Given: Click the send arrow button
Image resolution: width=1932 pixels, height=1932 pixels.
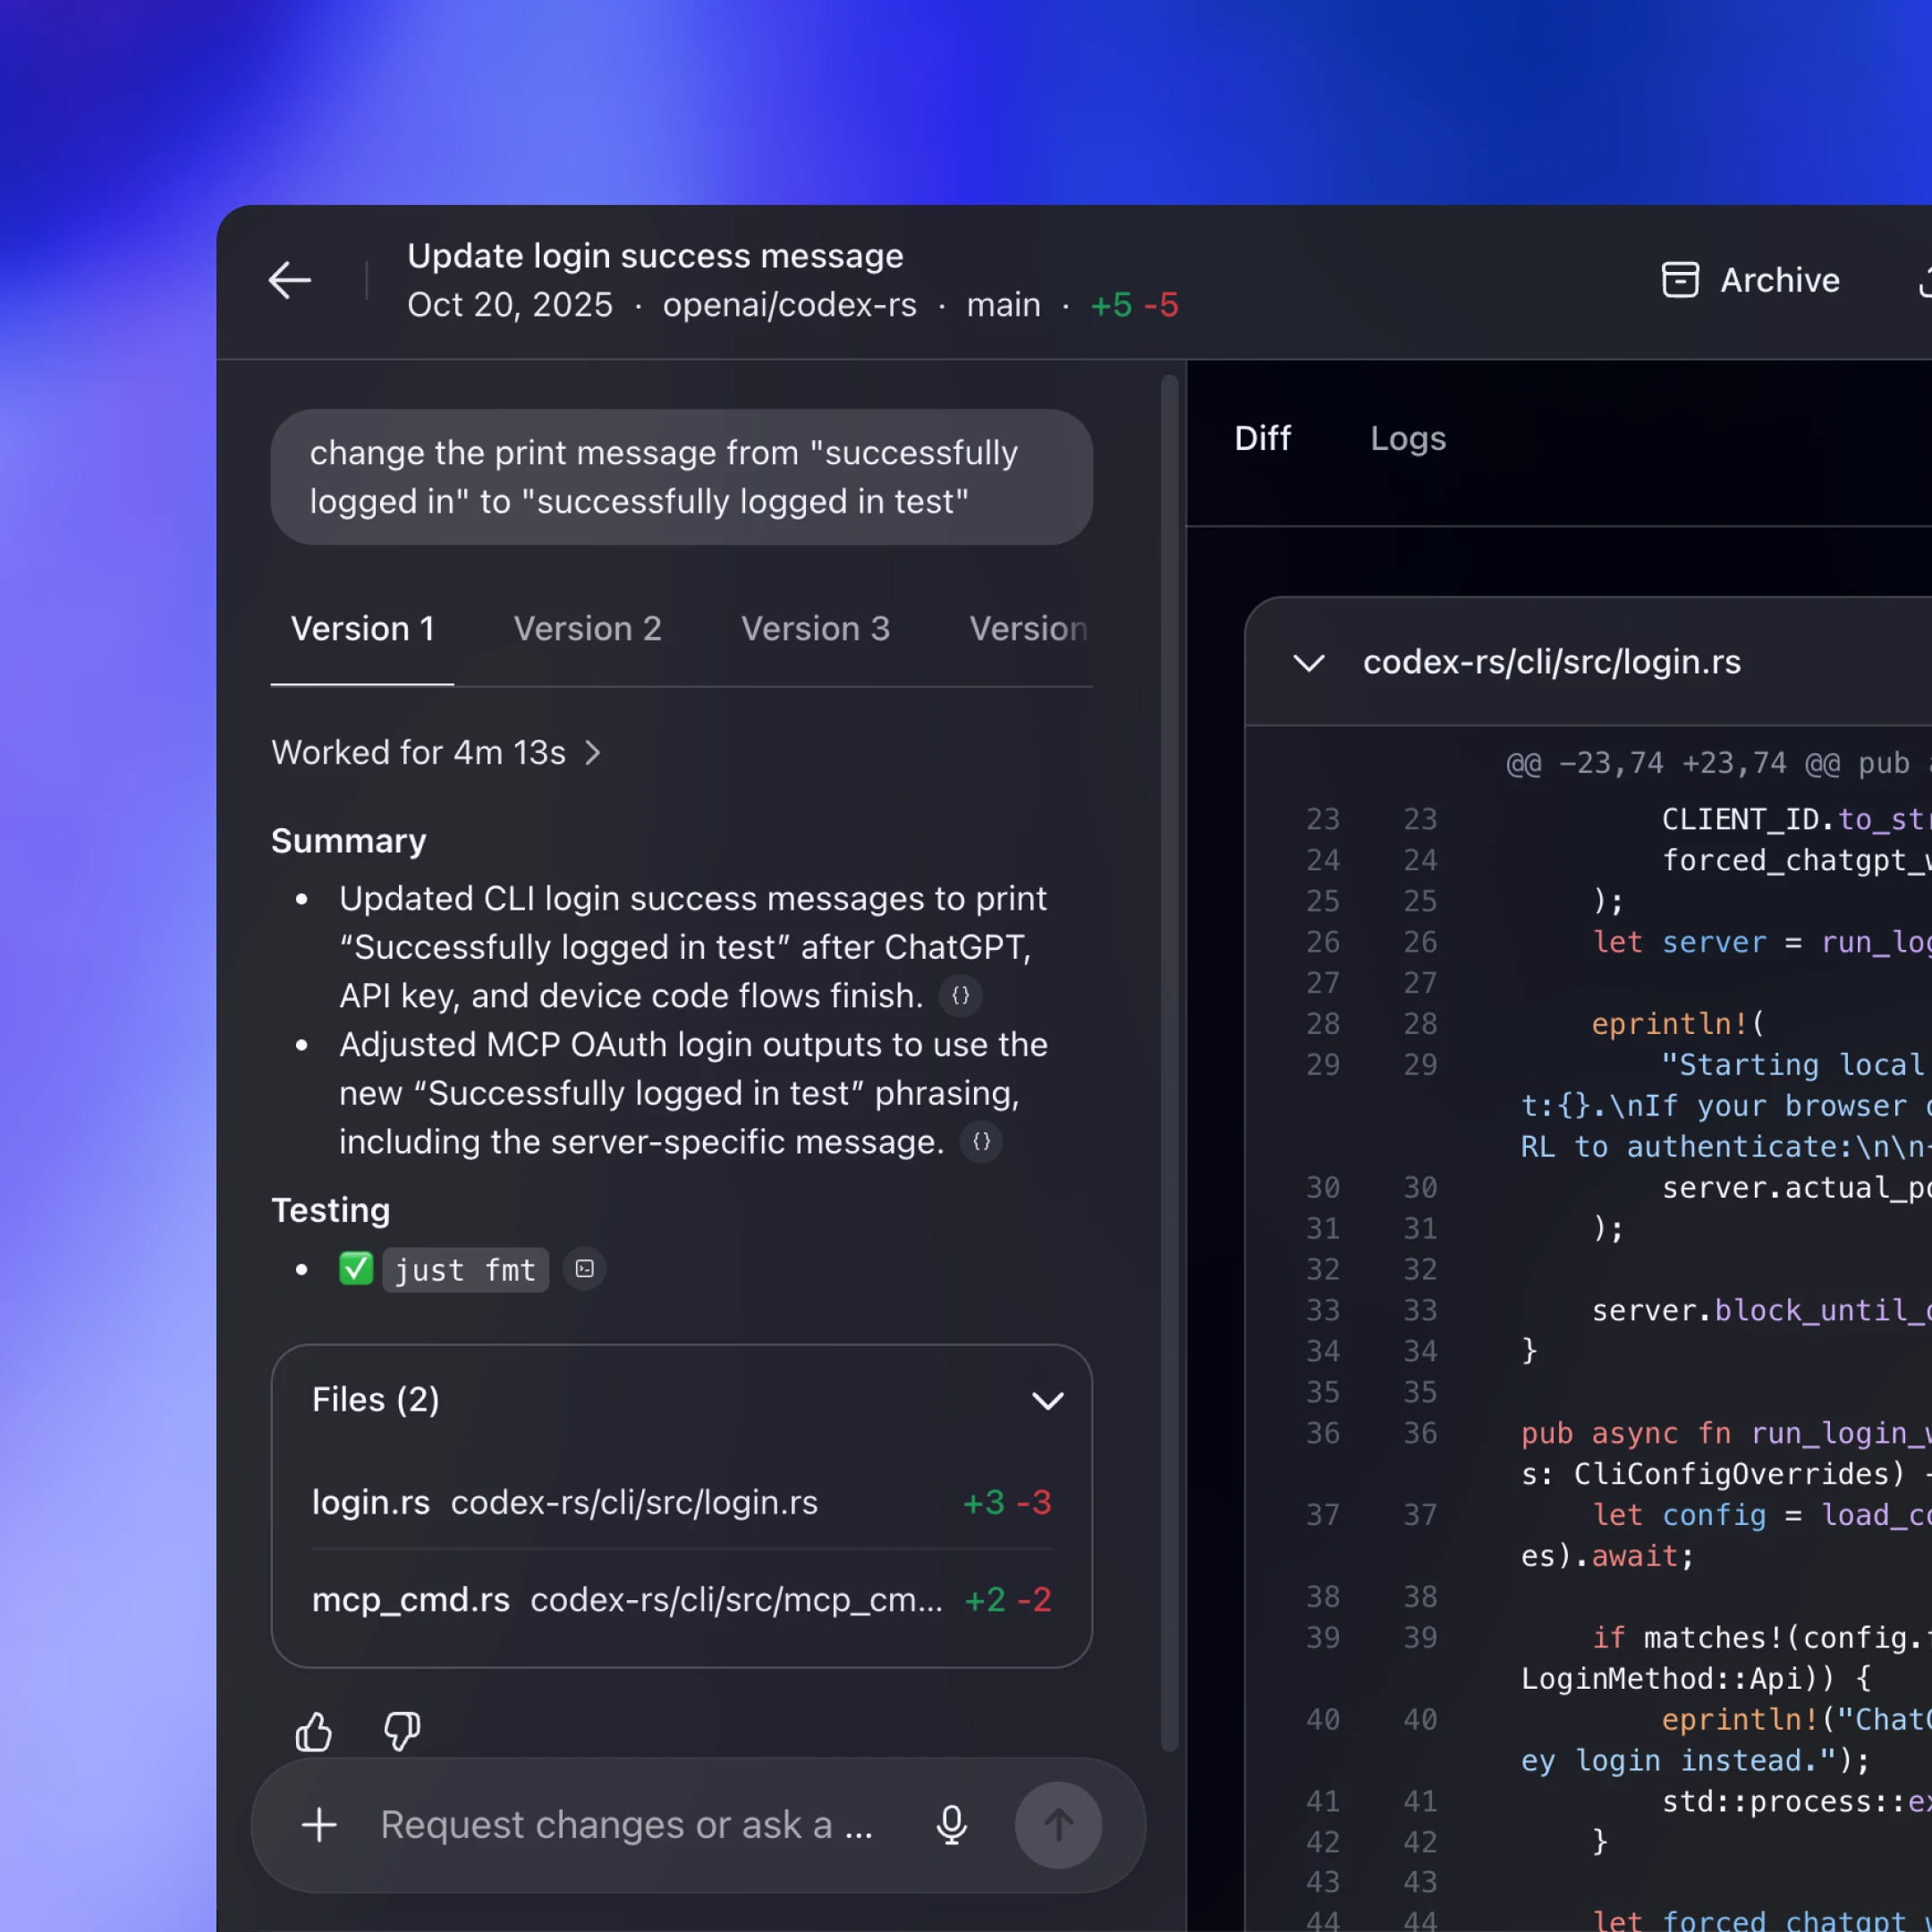Looking at the screenshot, I should click(x=1058, y=1825).
